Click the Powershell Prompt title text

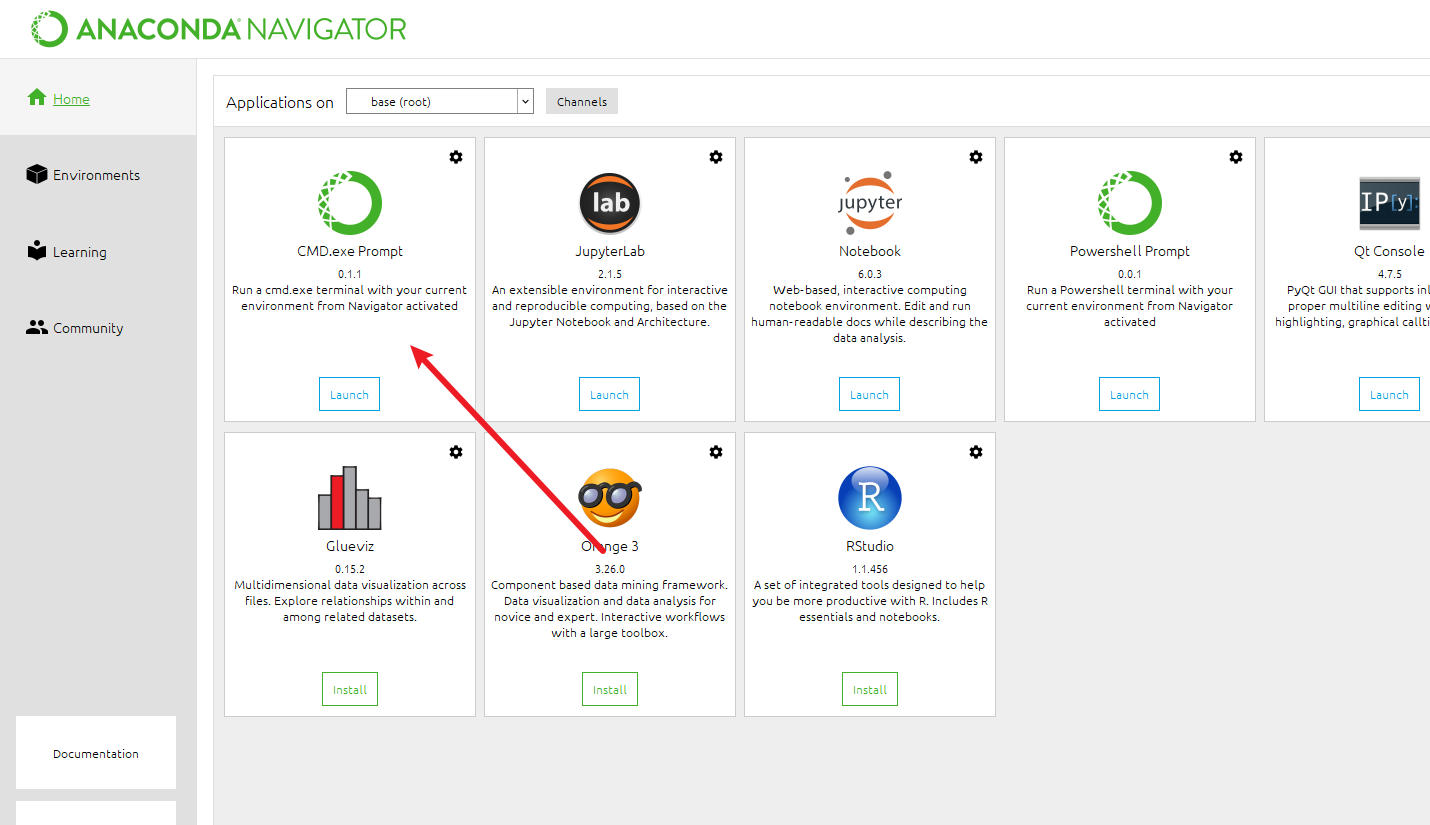tap(1130, 251)
